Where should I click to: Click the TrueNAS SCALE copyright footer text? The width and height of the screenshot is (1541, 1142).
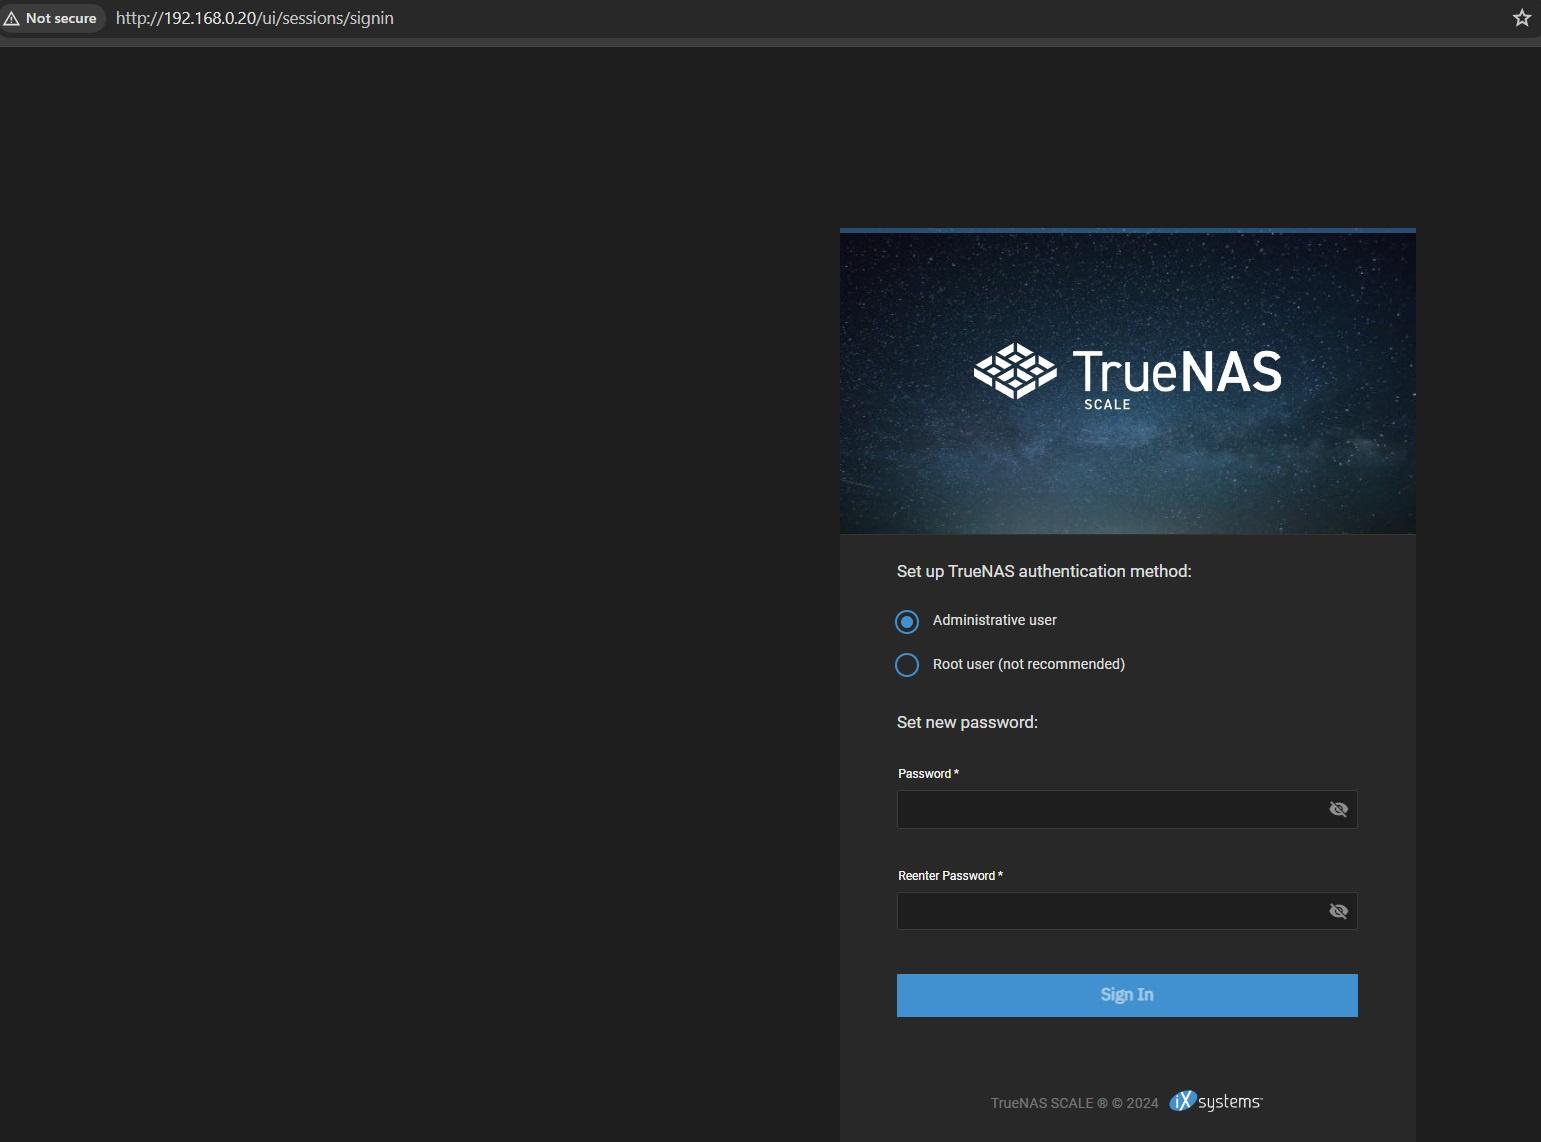point(1073,1103)
